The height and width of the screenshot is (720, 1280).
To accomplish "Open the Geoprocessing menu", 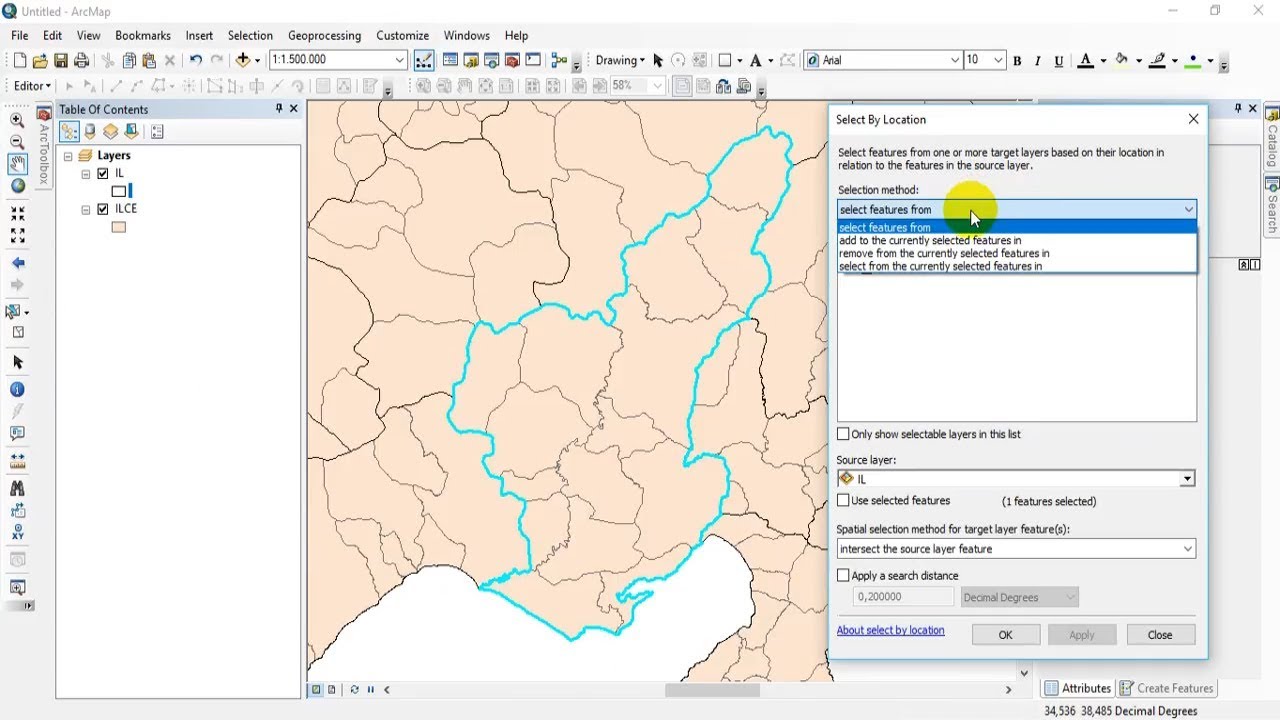I will coord(324,36).
